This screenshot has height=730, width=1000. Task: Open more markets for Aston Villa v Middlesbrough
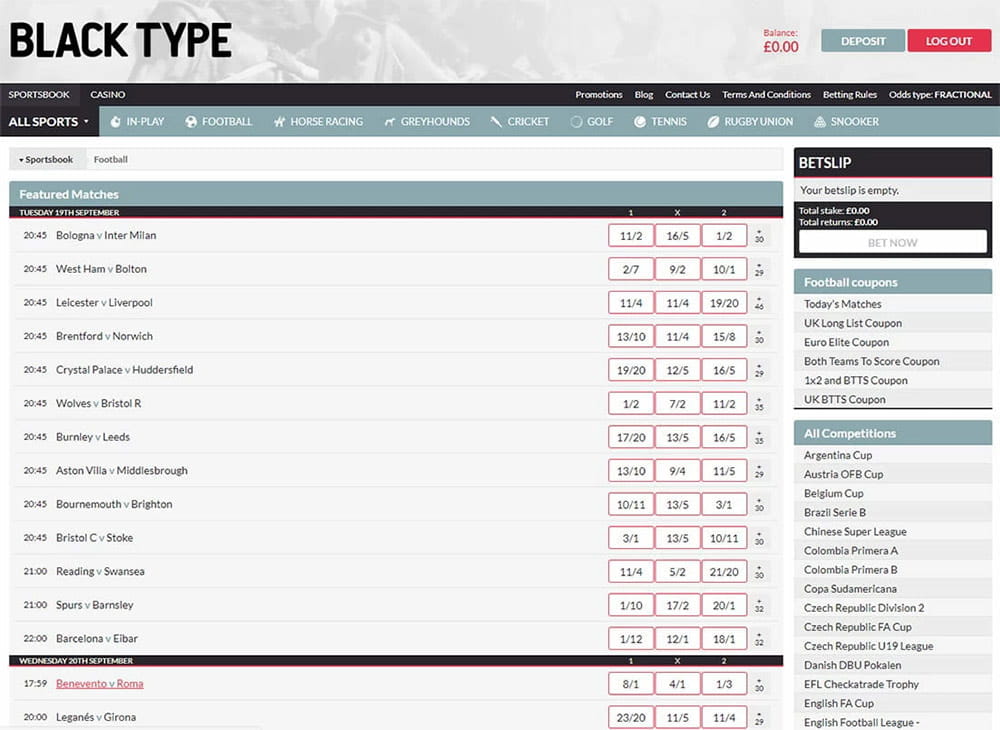coord(759,471)
